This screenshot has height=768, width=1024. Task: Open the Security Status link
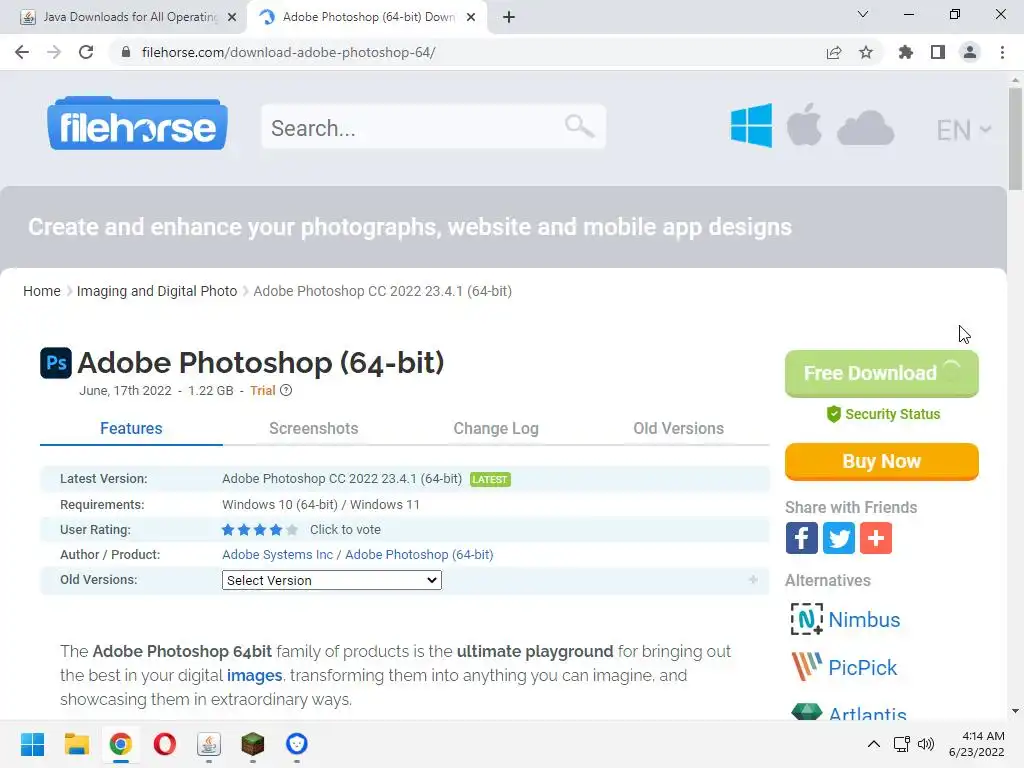(883, 414)
